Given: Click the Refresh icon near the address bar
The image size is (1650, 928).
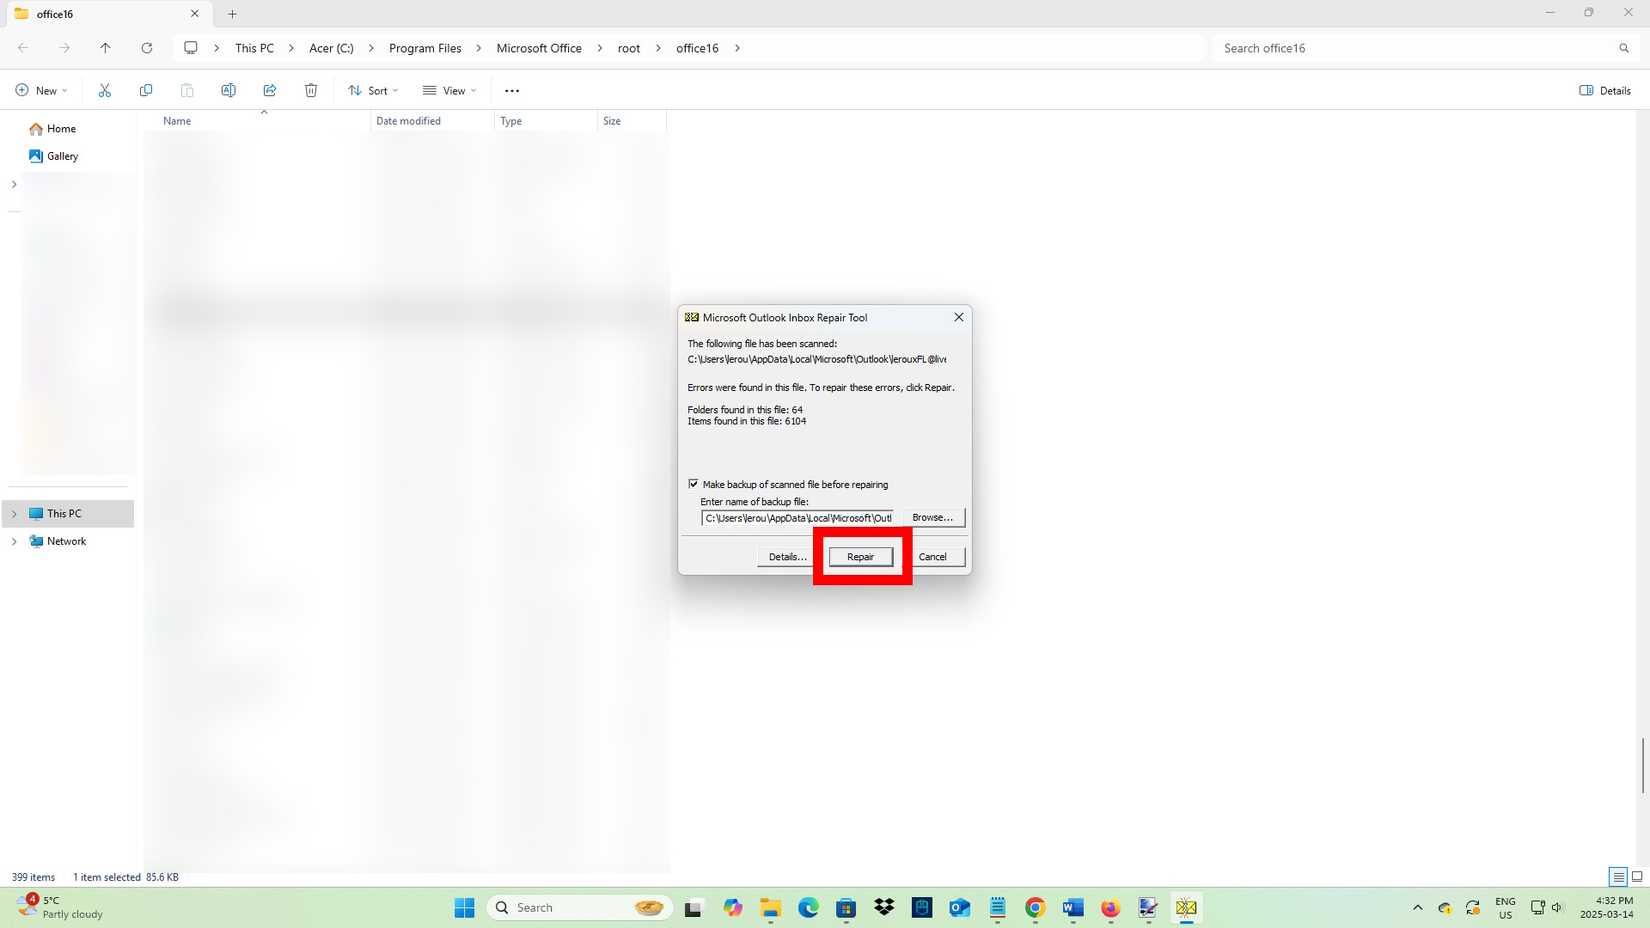Looking at the screenshot, I should click(146, 47).
